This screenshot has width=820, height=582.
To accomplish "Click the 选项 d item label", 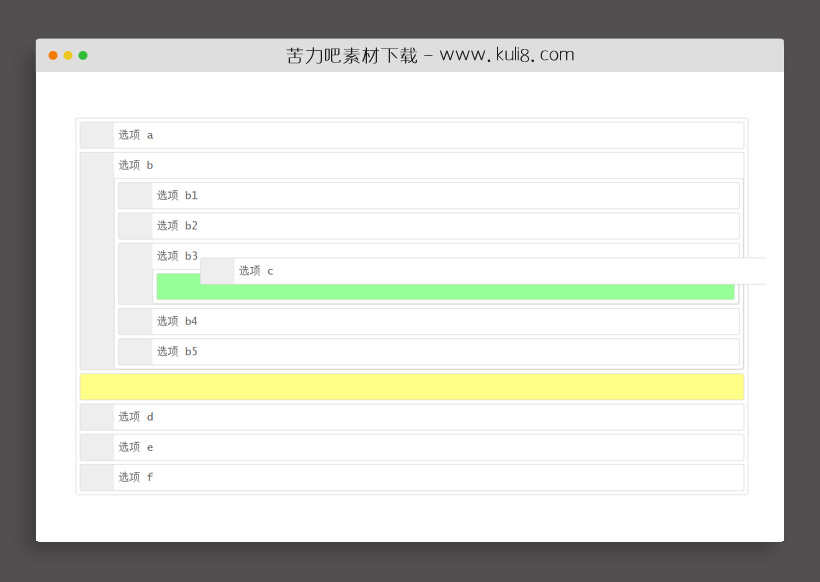I will [x=136, y=417].
